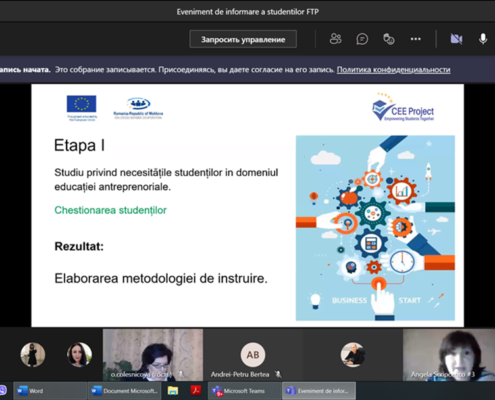Image resolution: width=495 pixels, height=400 pixels.
Task: Toggle the microphone mute
Action: click(x=483, y=39)
